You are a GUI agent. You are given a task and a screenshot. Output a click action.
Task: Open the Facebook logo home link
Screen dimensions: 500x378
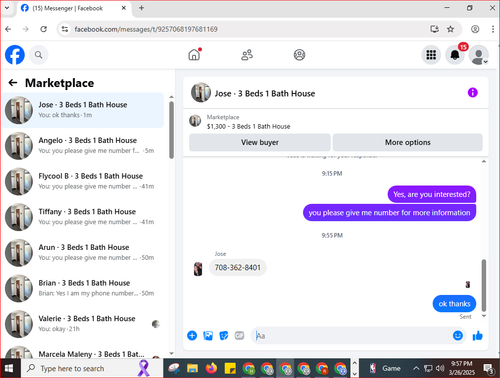(x=15, y=55)
